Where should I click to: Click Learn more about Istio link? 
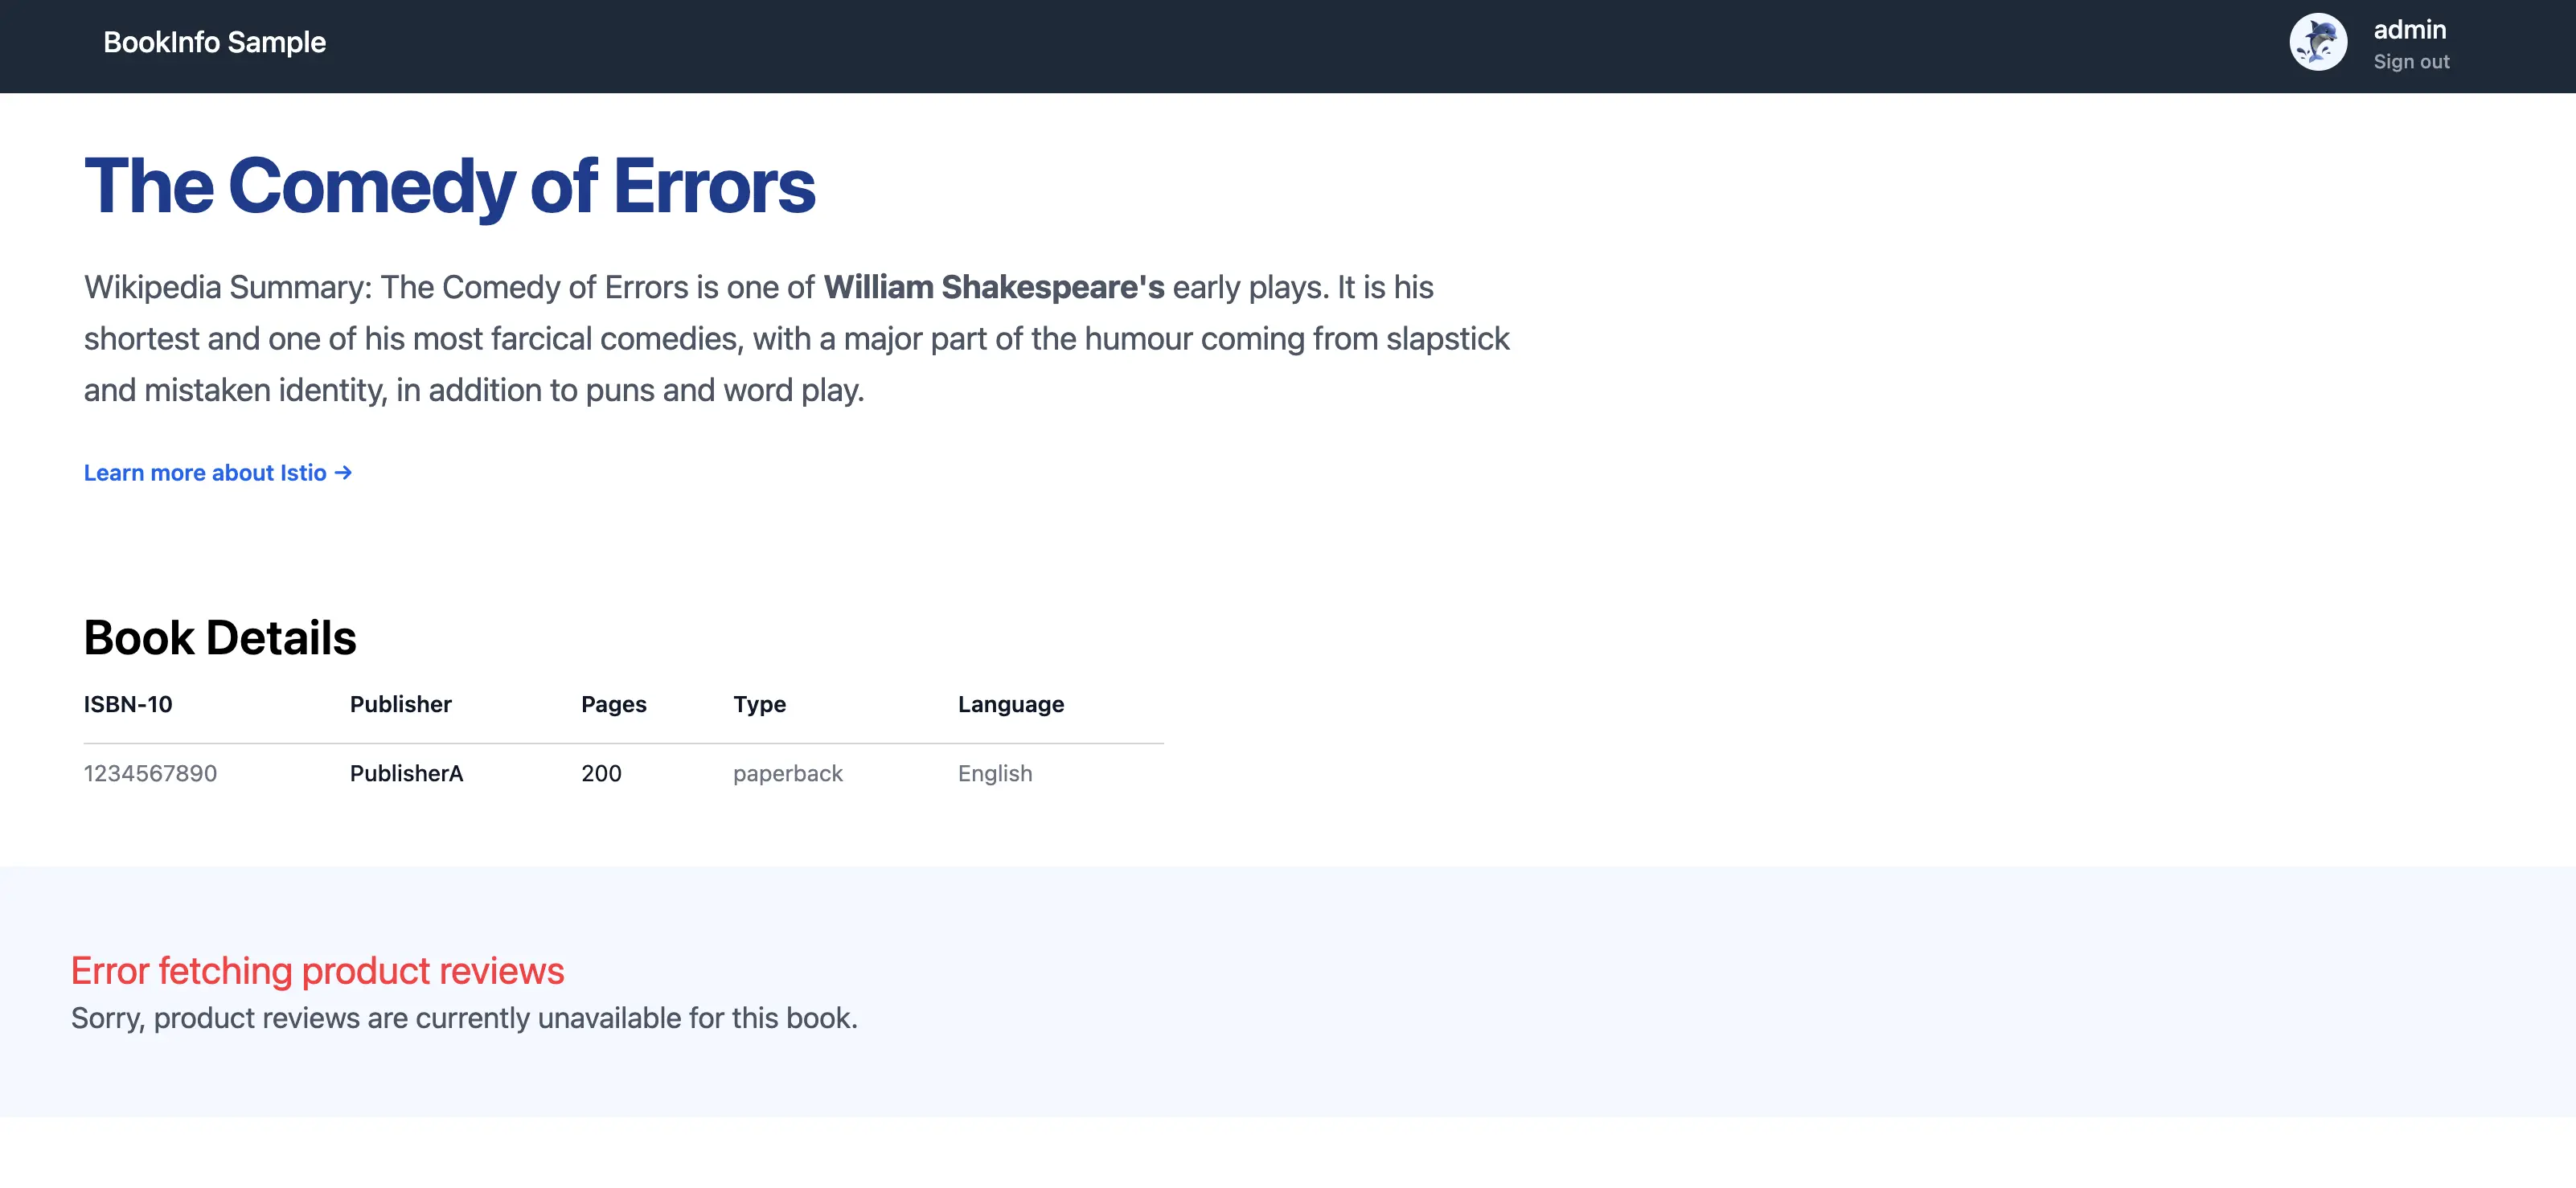coord(205,473)
